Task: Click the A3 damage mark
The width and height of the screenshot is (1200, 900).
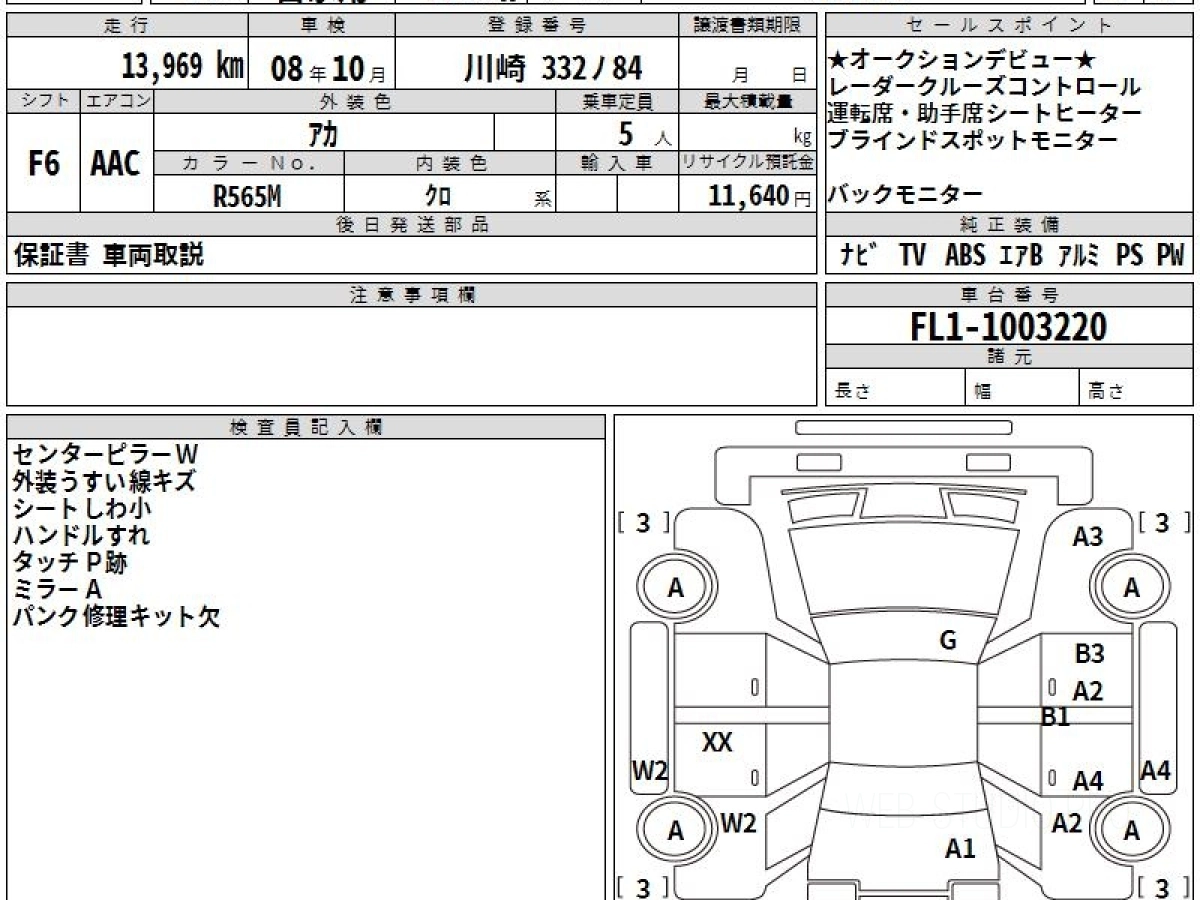Action: click(x=1087, y=537)
